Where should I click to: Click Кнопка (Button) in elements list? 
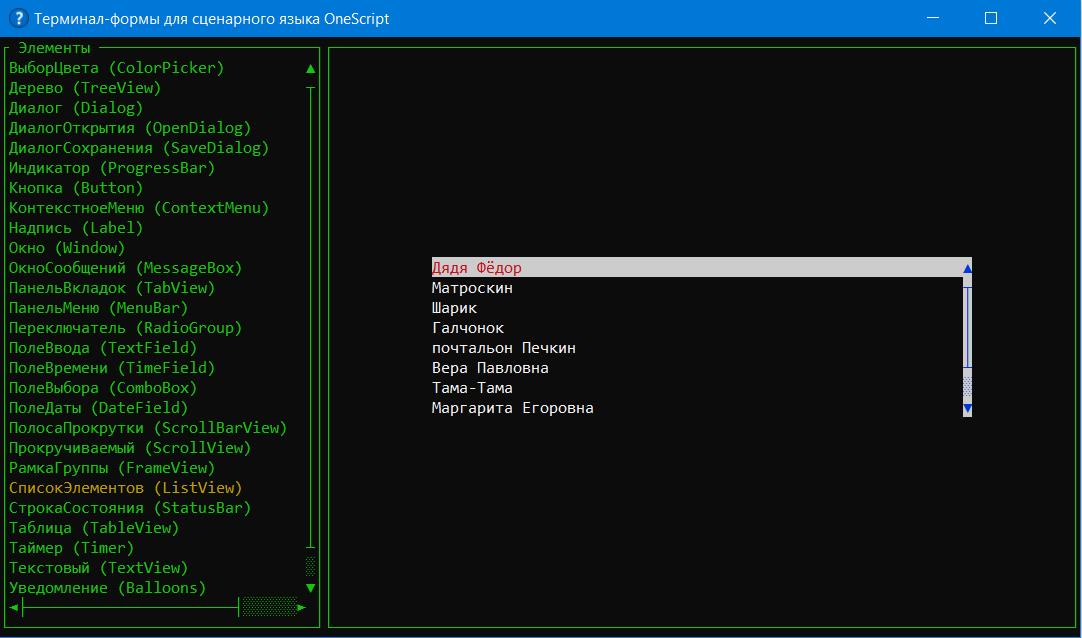coord(75,188)
